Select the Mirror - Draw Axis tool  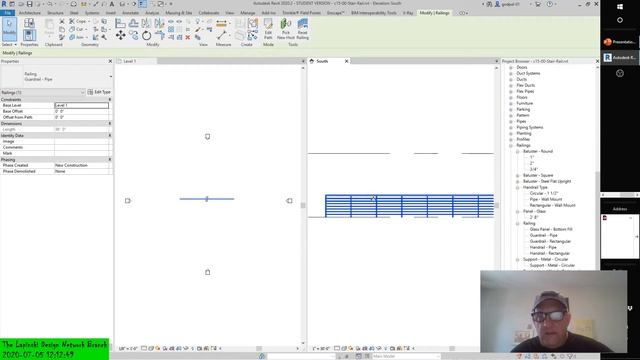click(159, 23)
